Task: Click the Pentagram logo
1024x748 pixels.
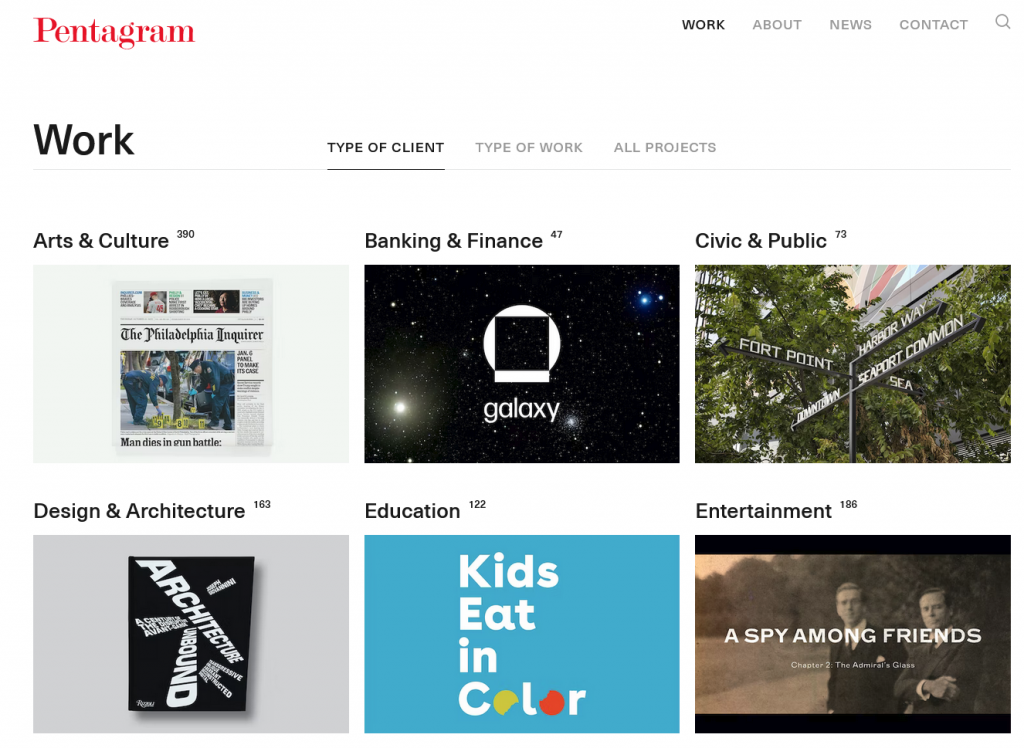Action: tap(114, 32)
